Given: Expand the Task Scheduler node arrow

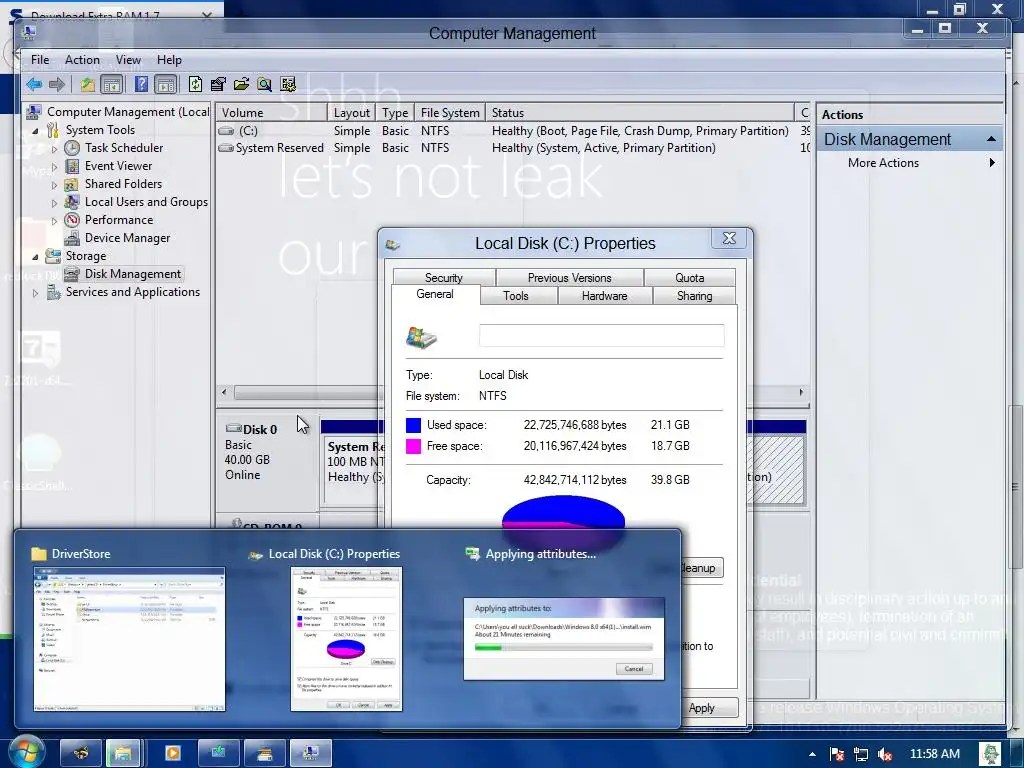Looking at the screenshot, I should point(54,149).
